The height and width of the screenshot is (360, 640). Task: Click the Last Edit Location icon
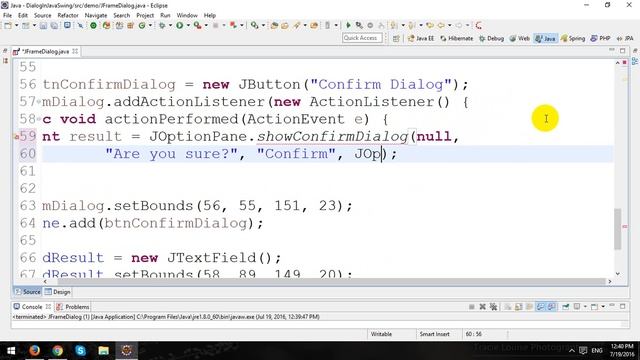tap(430, 25)
